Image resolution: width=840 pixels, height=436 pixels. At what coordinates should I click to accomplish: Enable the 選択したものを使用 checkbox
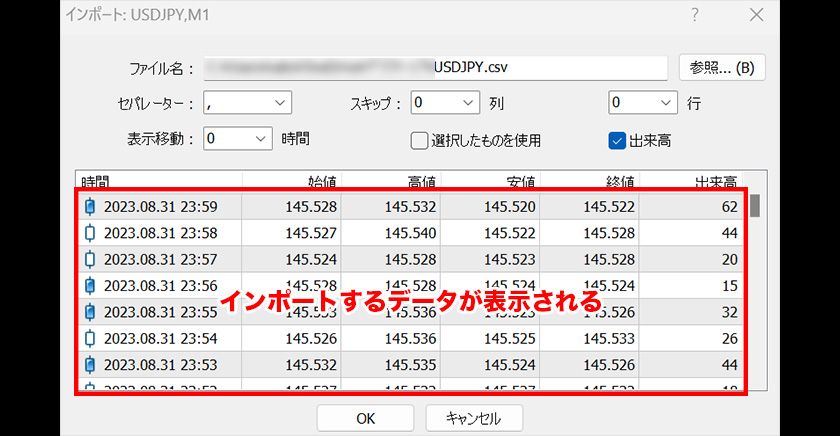pyautogui.click(x=420, y=140)
